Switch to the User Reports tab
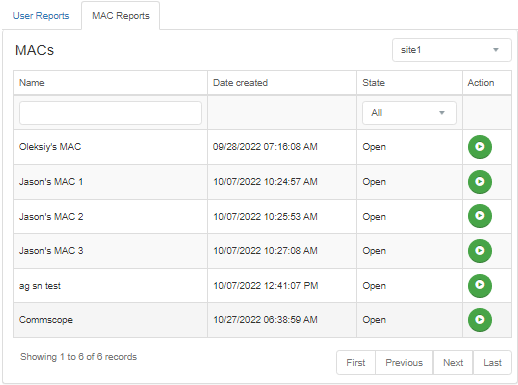Image resolution: width=518 pixels, height=385 pixels. click(41, 16)
